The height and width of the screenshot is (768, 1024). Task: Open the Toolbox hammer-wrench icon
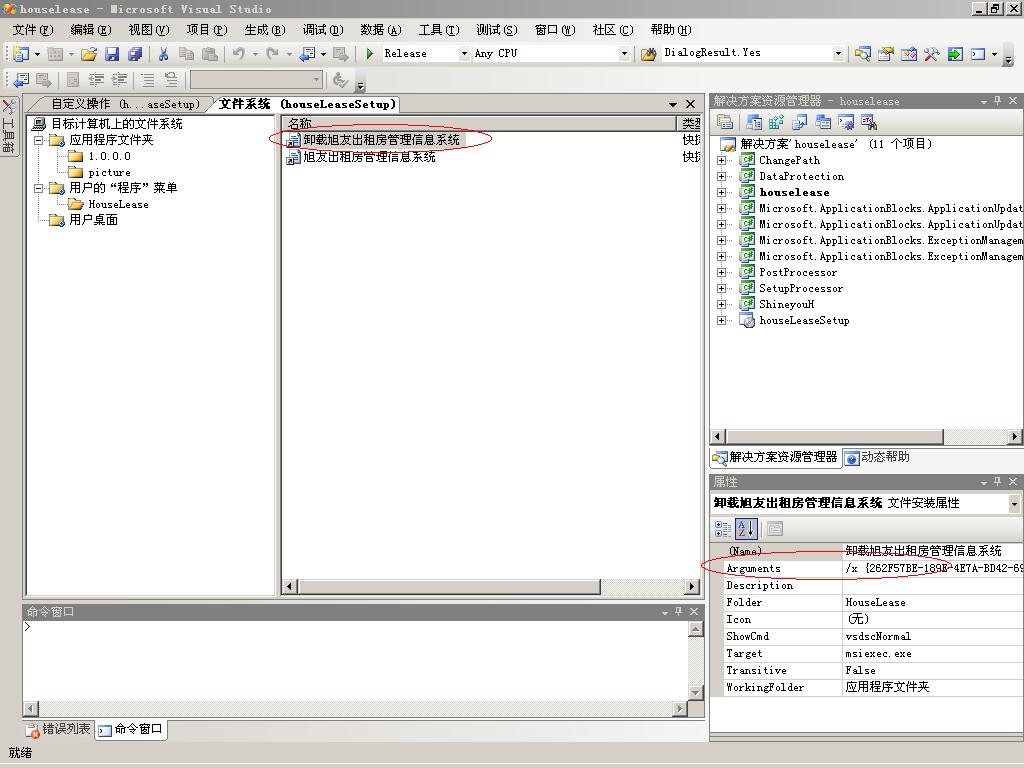931,54
